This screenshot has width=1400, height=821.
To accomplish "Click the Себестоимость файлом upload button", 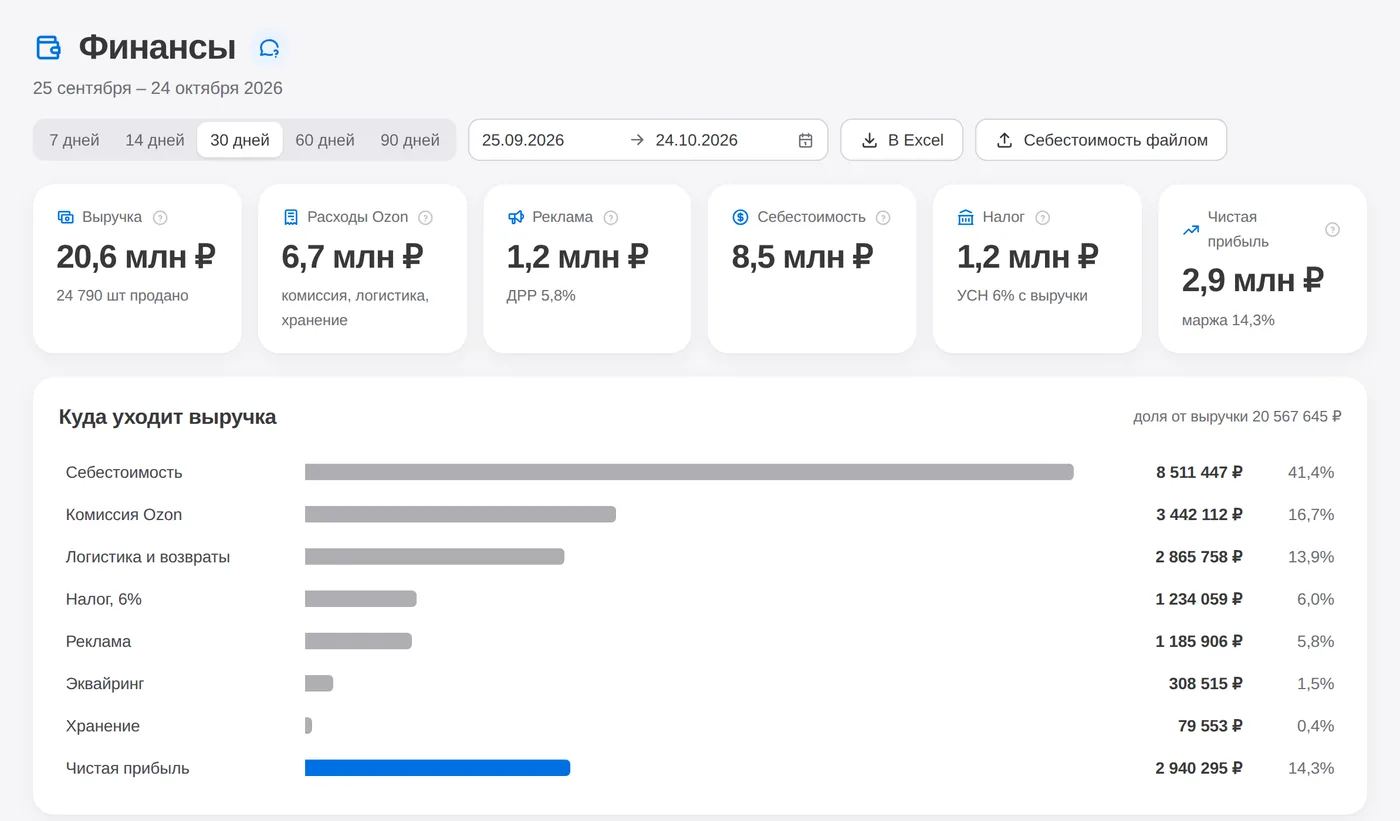I will coord(1101,140).
